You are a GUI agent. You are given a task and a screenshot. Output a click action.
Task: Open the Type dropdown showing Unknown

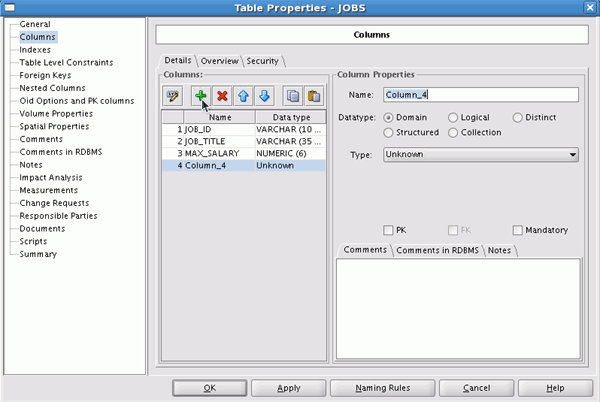[x=481, y=155]
